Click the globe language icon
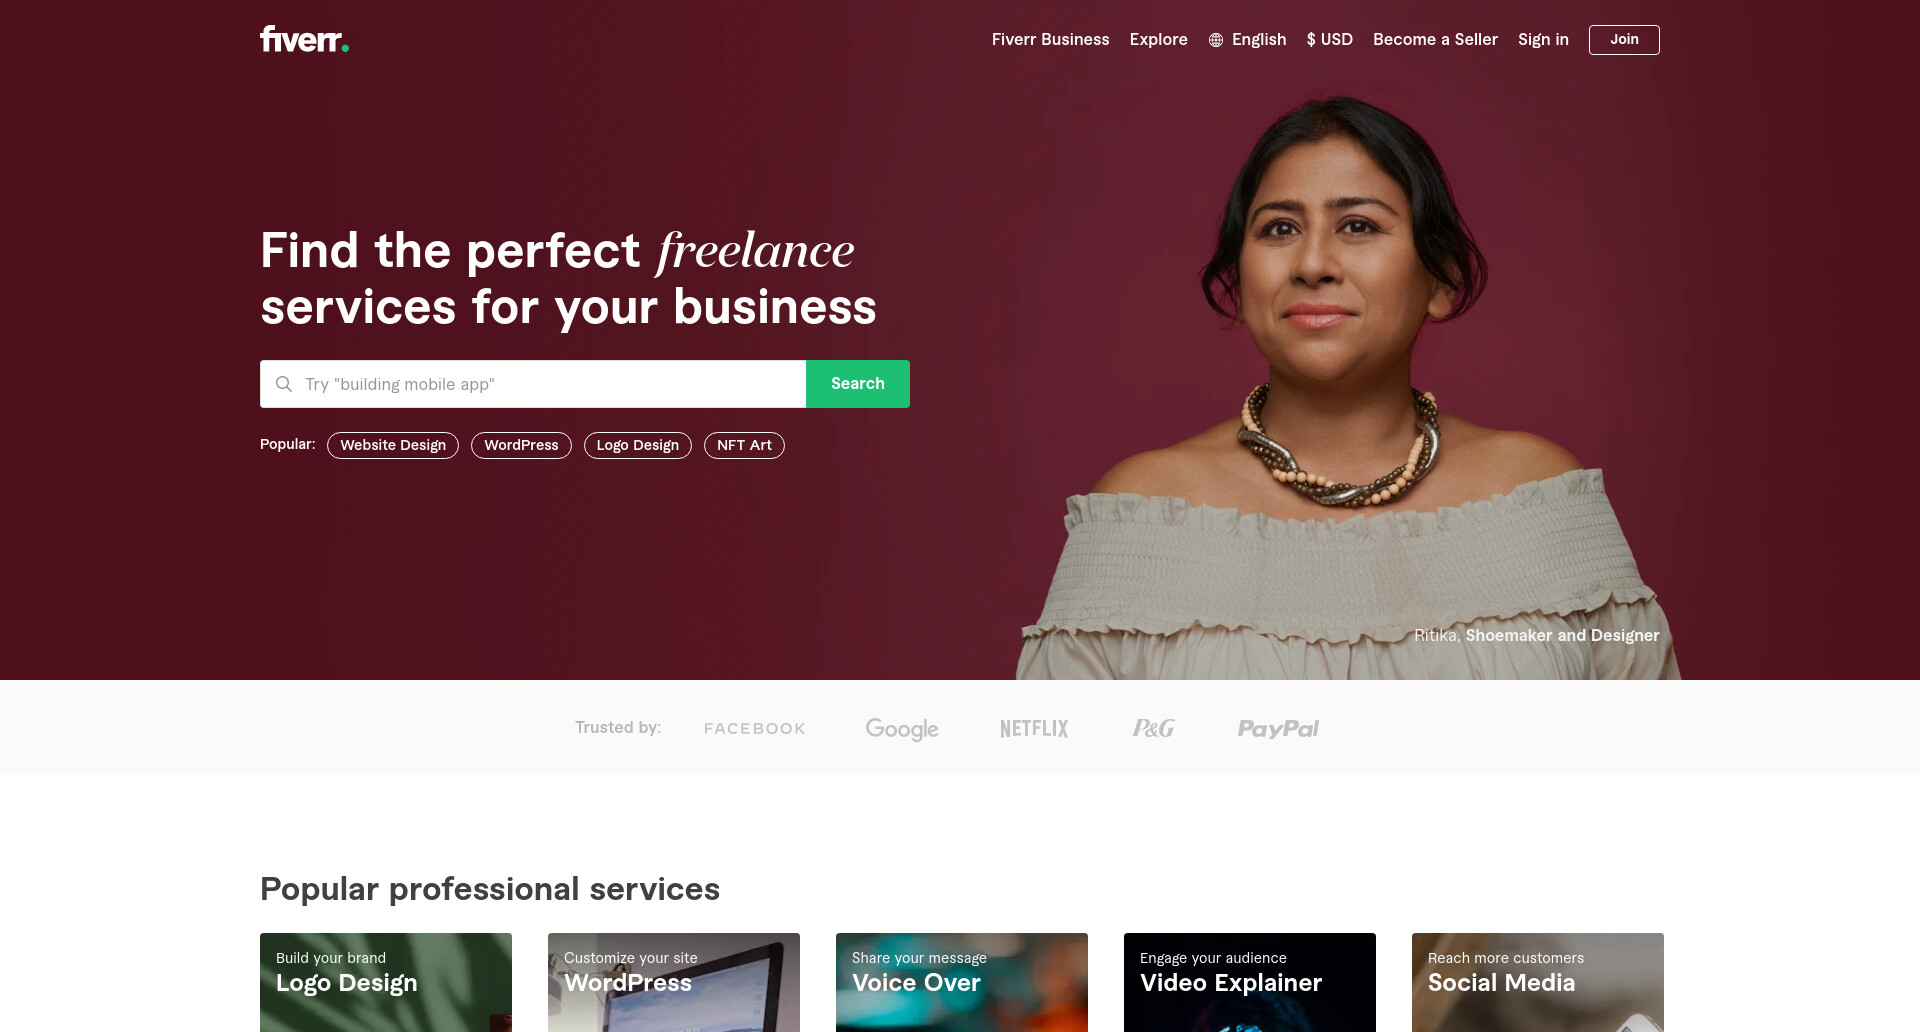 coord(1216,40)
